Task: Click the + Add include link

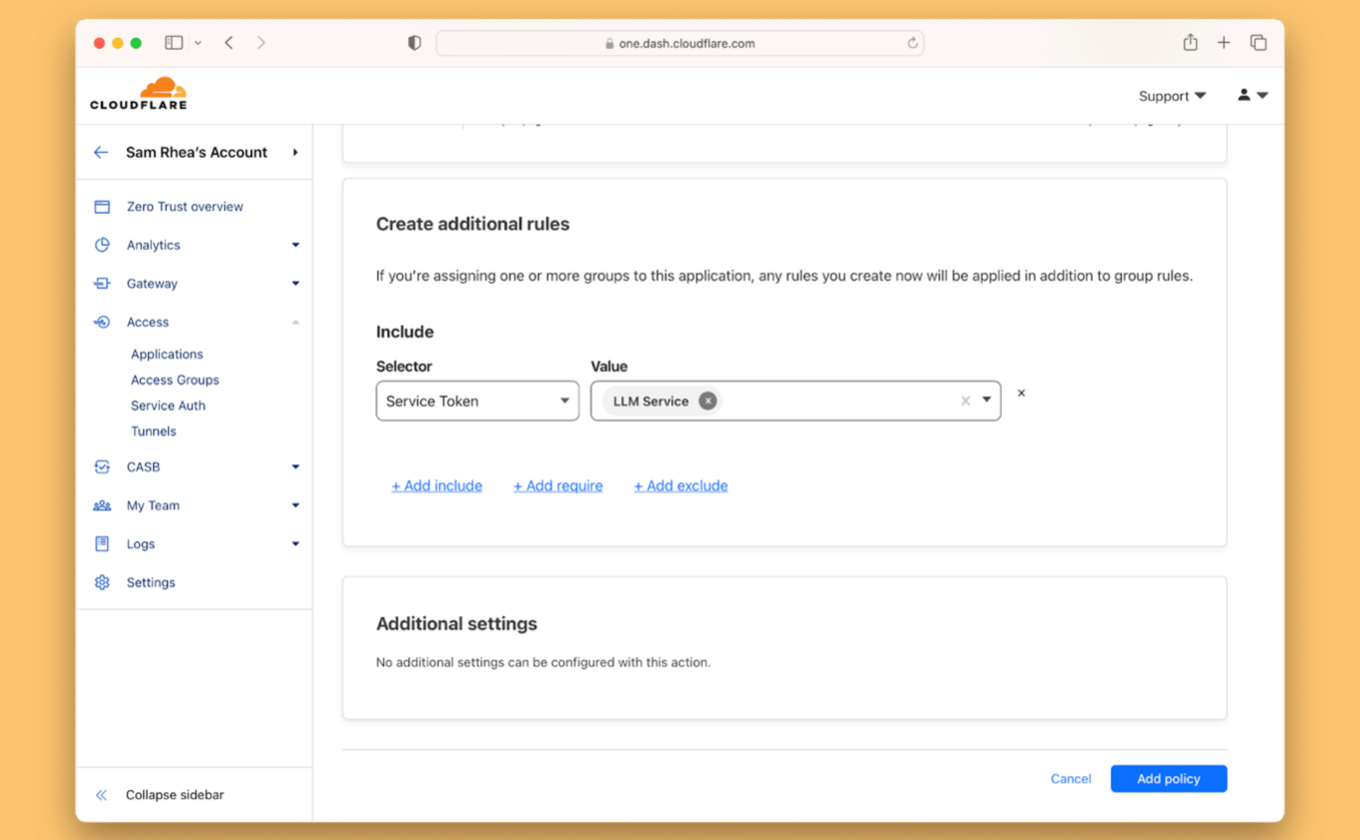Action: (x=437, y=486)
